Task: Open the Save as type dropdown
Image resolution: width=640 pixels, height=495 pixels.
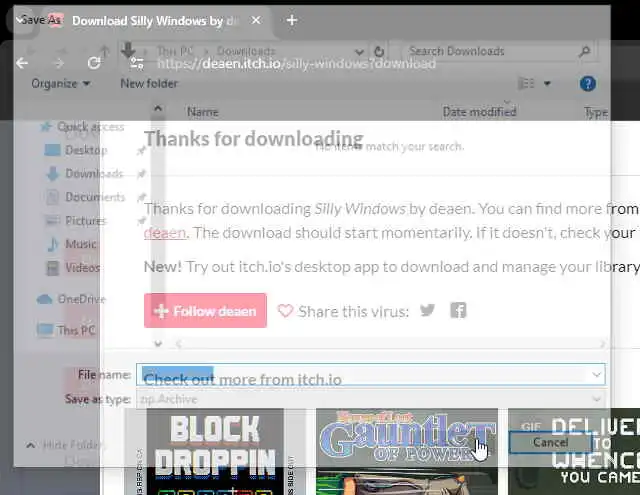Action: 371,399
